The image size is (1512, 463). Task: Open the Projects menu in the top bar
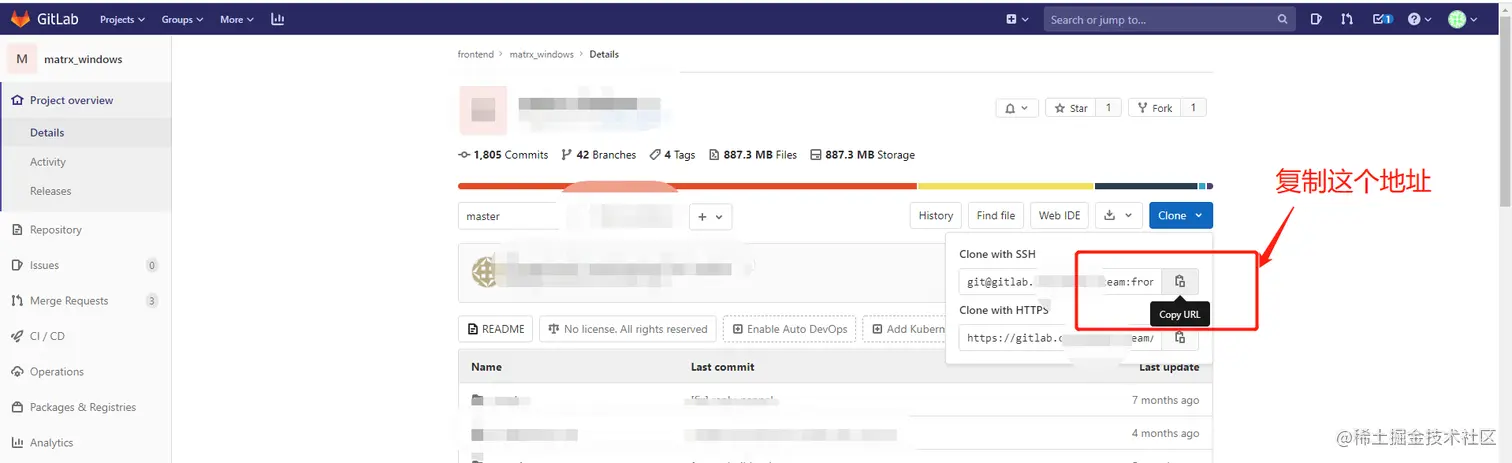coord(122,19)
